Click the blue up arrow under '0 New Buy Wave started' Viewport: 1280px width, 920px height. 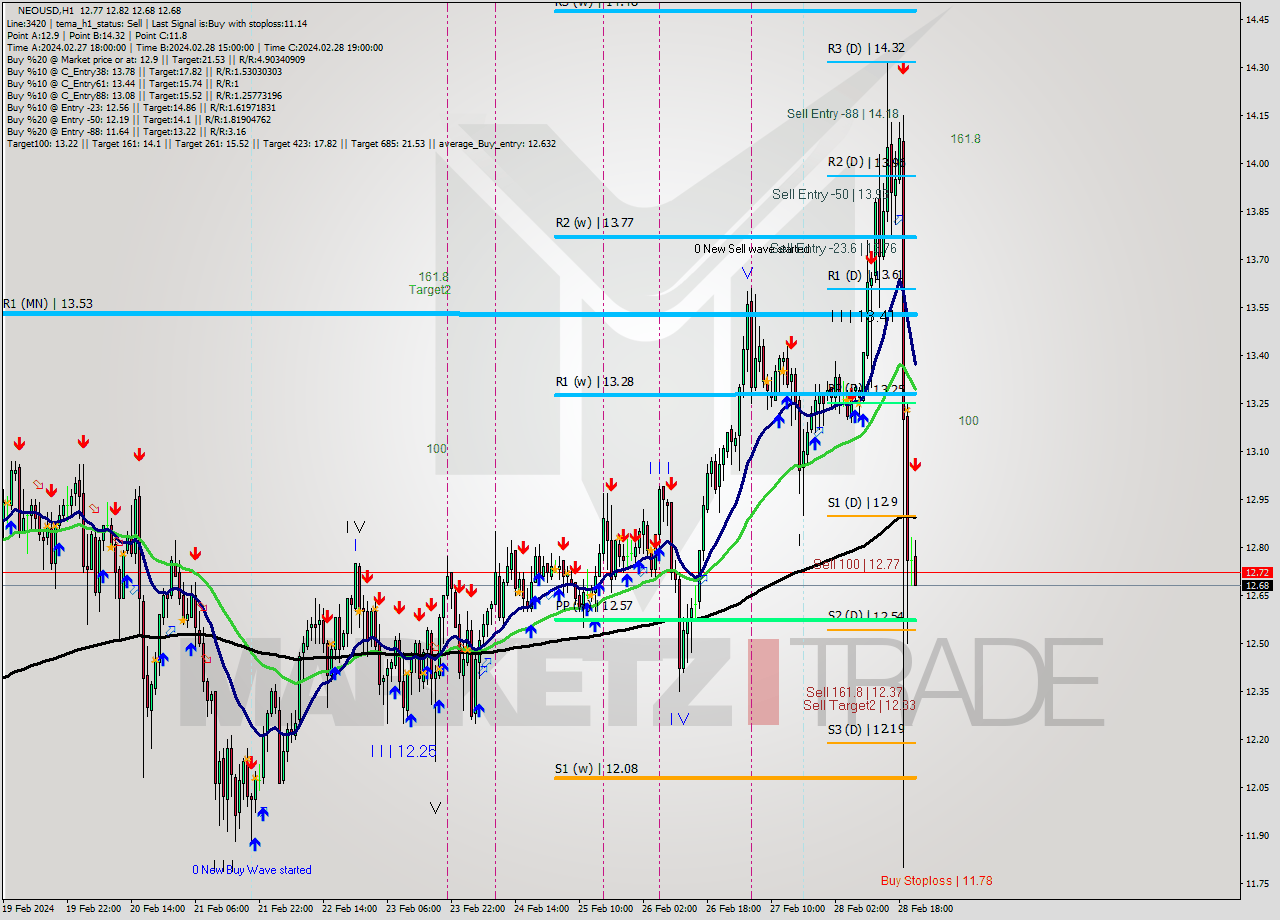pos(255,844)
